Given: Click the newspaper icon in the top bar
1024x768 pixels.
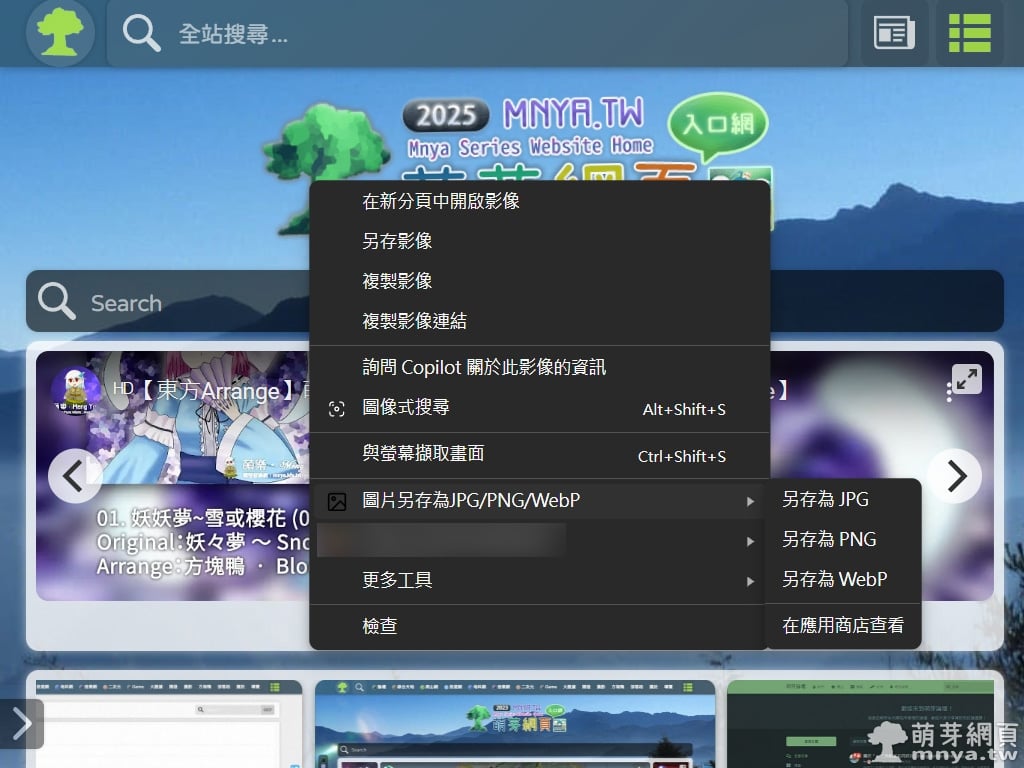Looking at the screenshot, I should 893,31.
